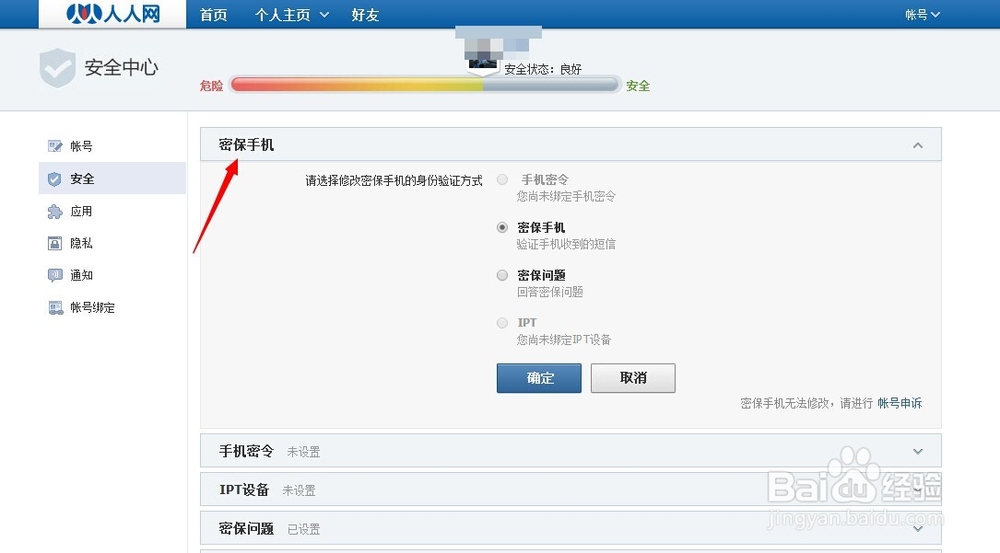Collapse the 密保手机 section chevron
Image resolution: width=1000 pixels, height=553 pixels.
[x=918, y=145]
